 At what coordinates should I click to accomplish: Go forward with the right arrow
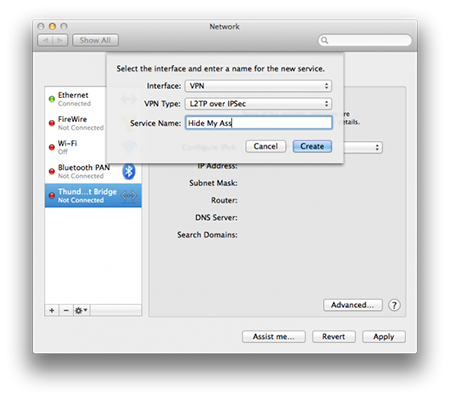click(x=60, y=40)
